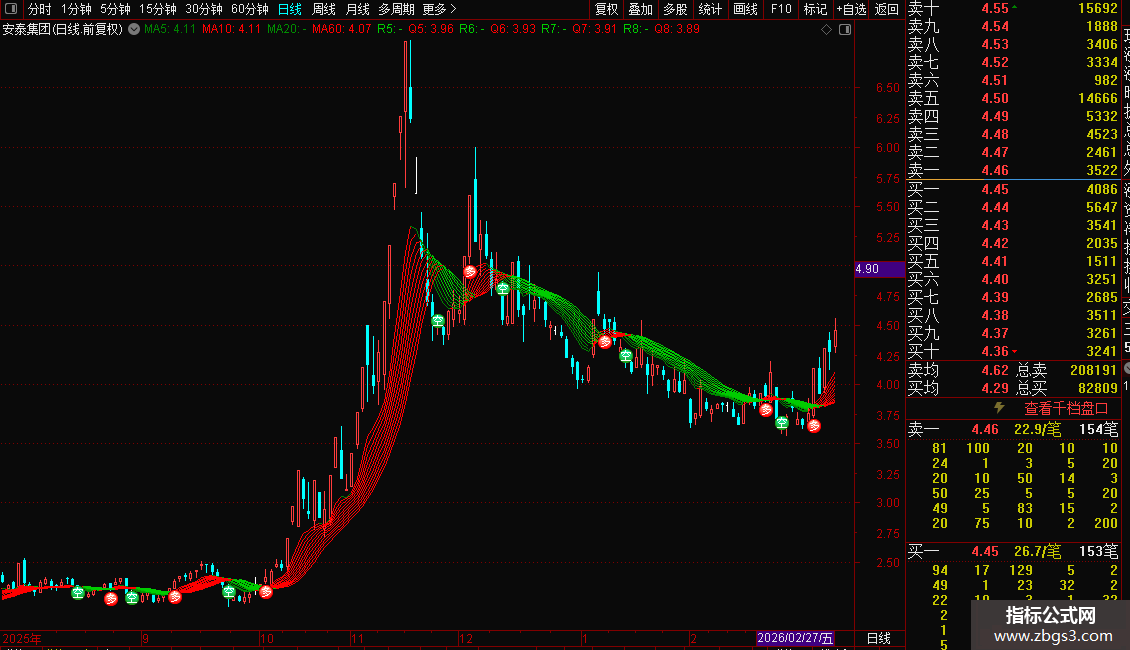Image resolution: width=1130 pixels, height=650 pixels.
Task: Click the 日线 label beside the date marker
Action: click(878, 638)
